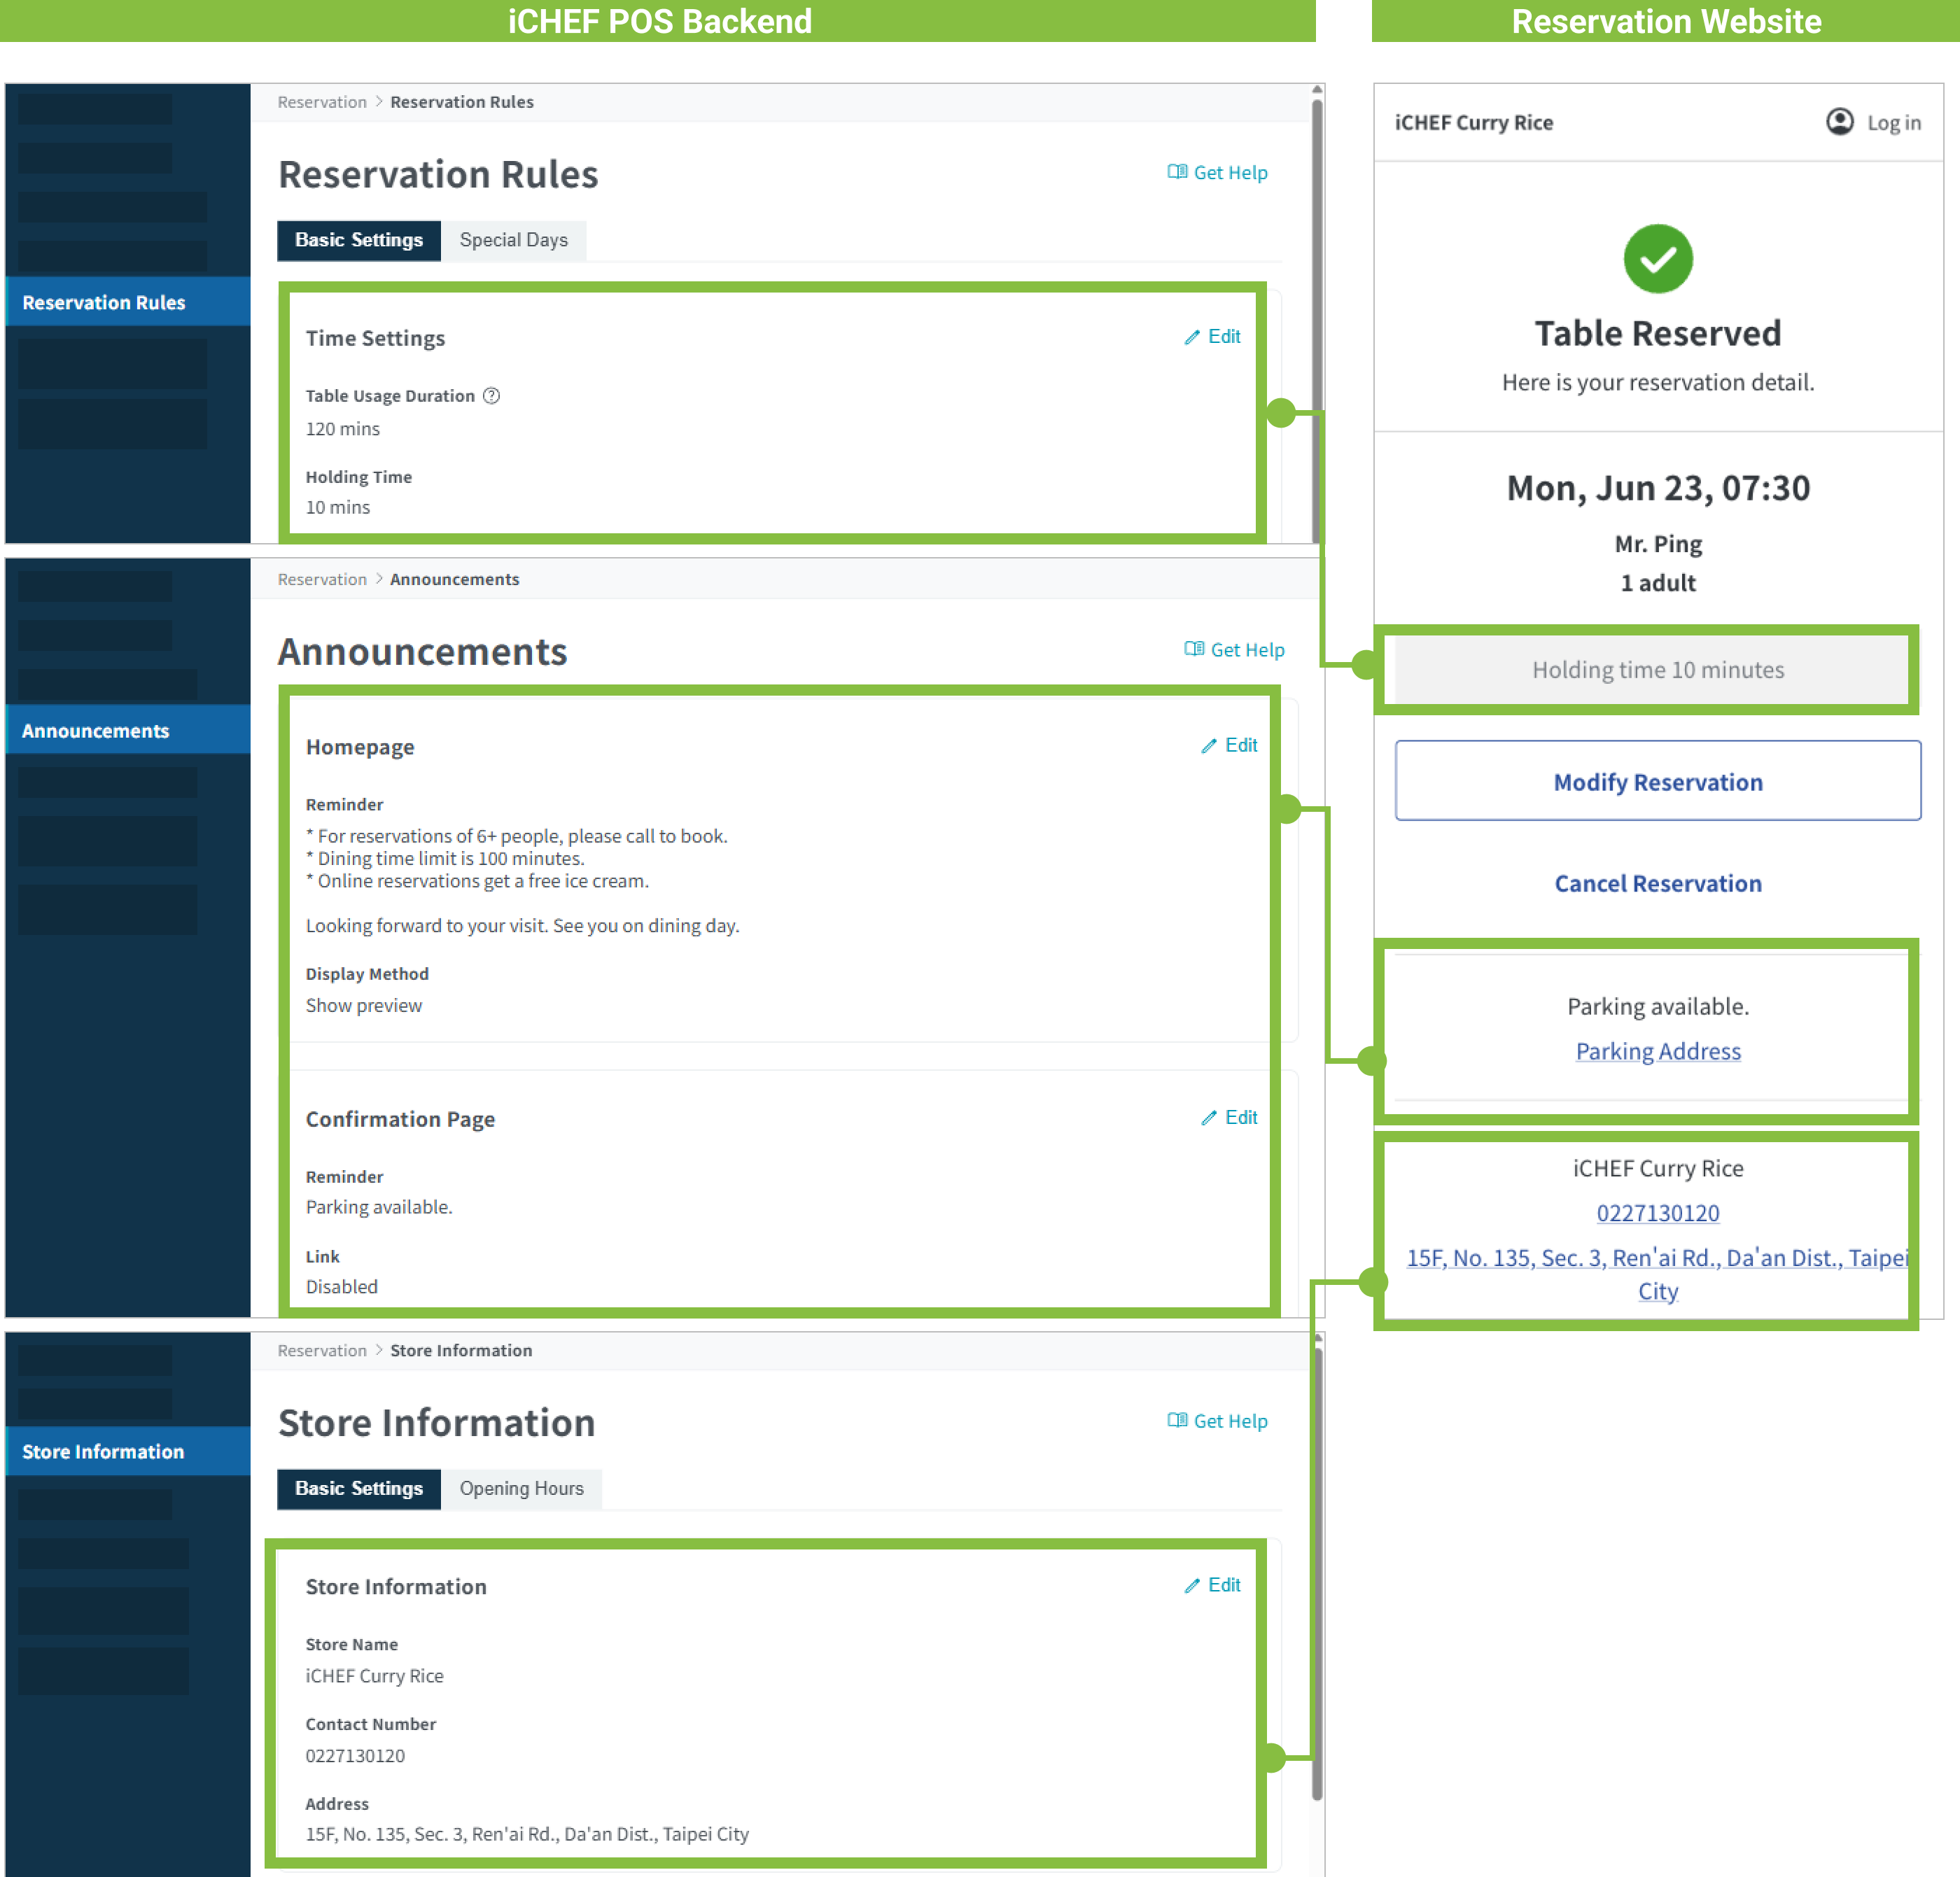The height and width of the screenshot is (1877, 1960).
Task: Switch to the Opening Hours tab
Action: tap(521, 1488)
